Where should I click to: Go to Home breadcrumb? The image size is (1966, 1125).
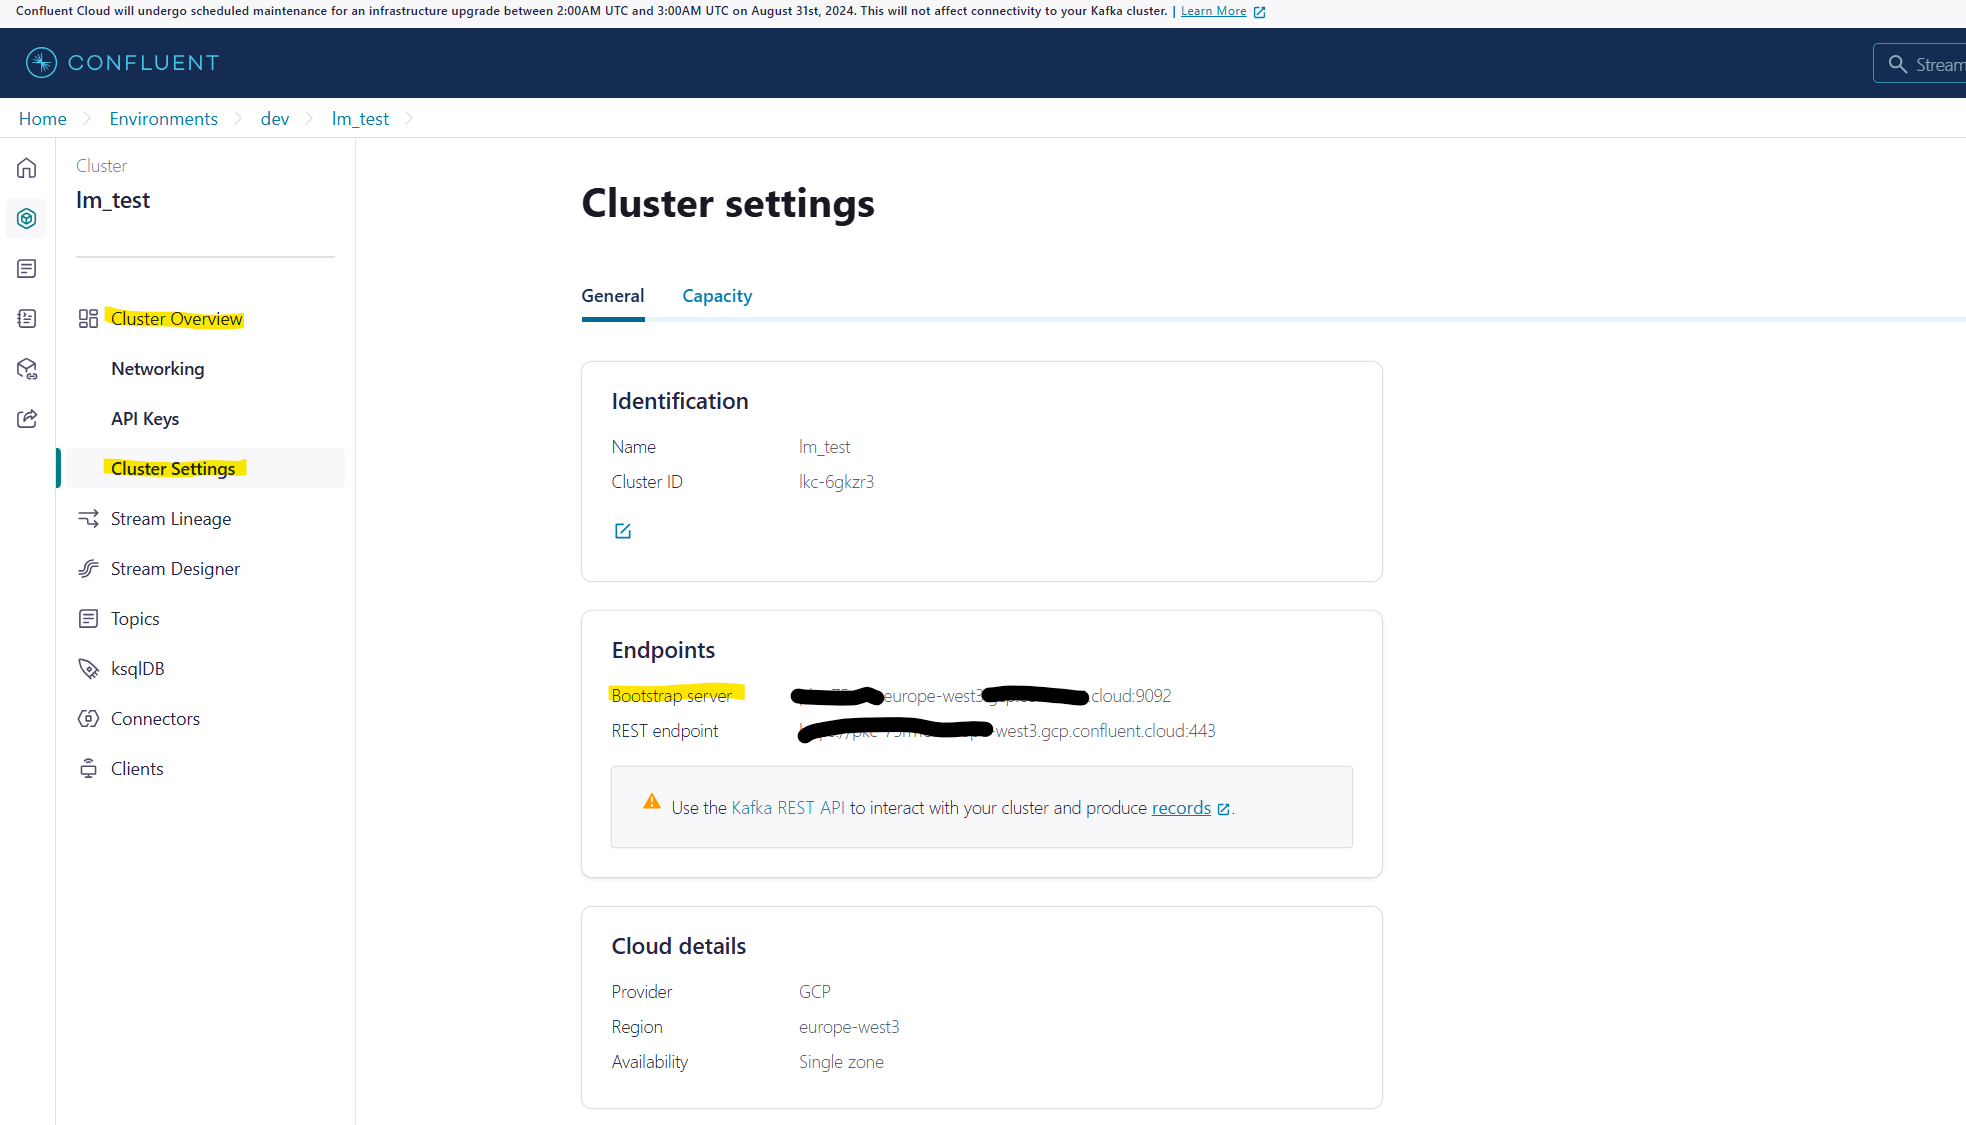tap(42, 118)
